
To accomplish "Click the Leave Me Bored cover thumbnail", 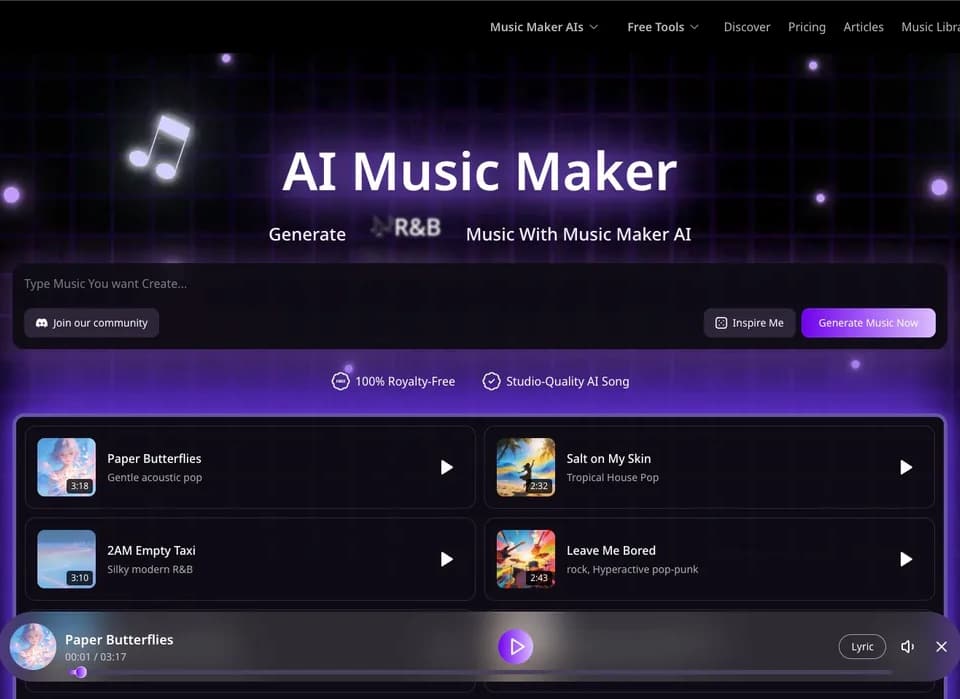I will (x=526, y=559).
